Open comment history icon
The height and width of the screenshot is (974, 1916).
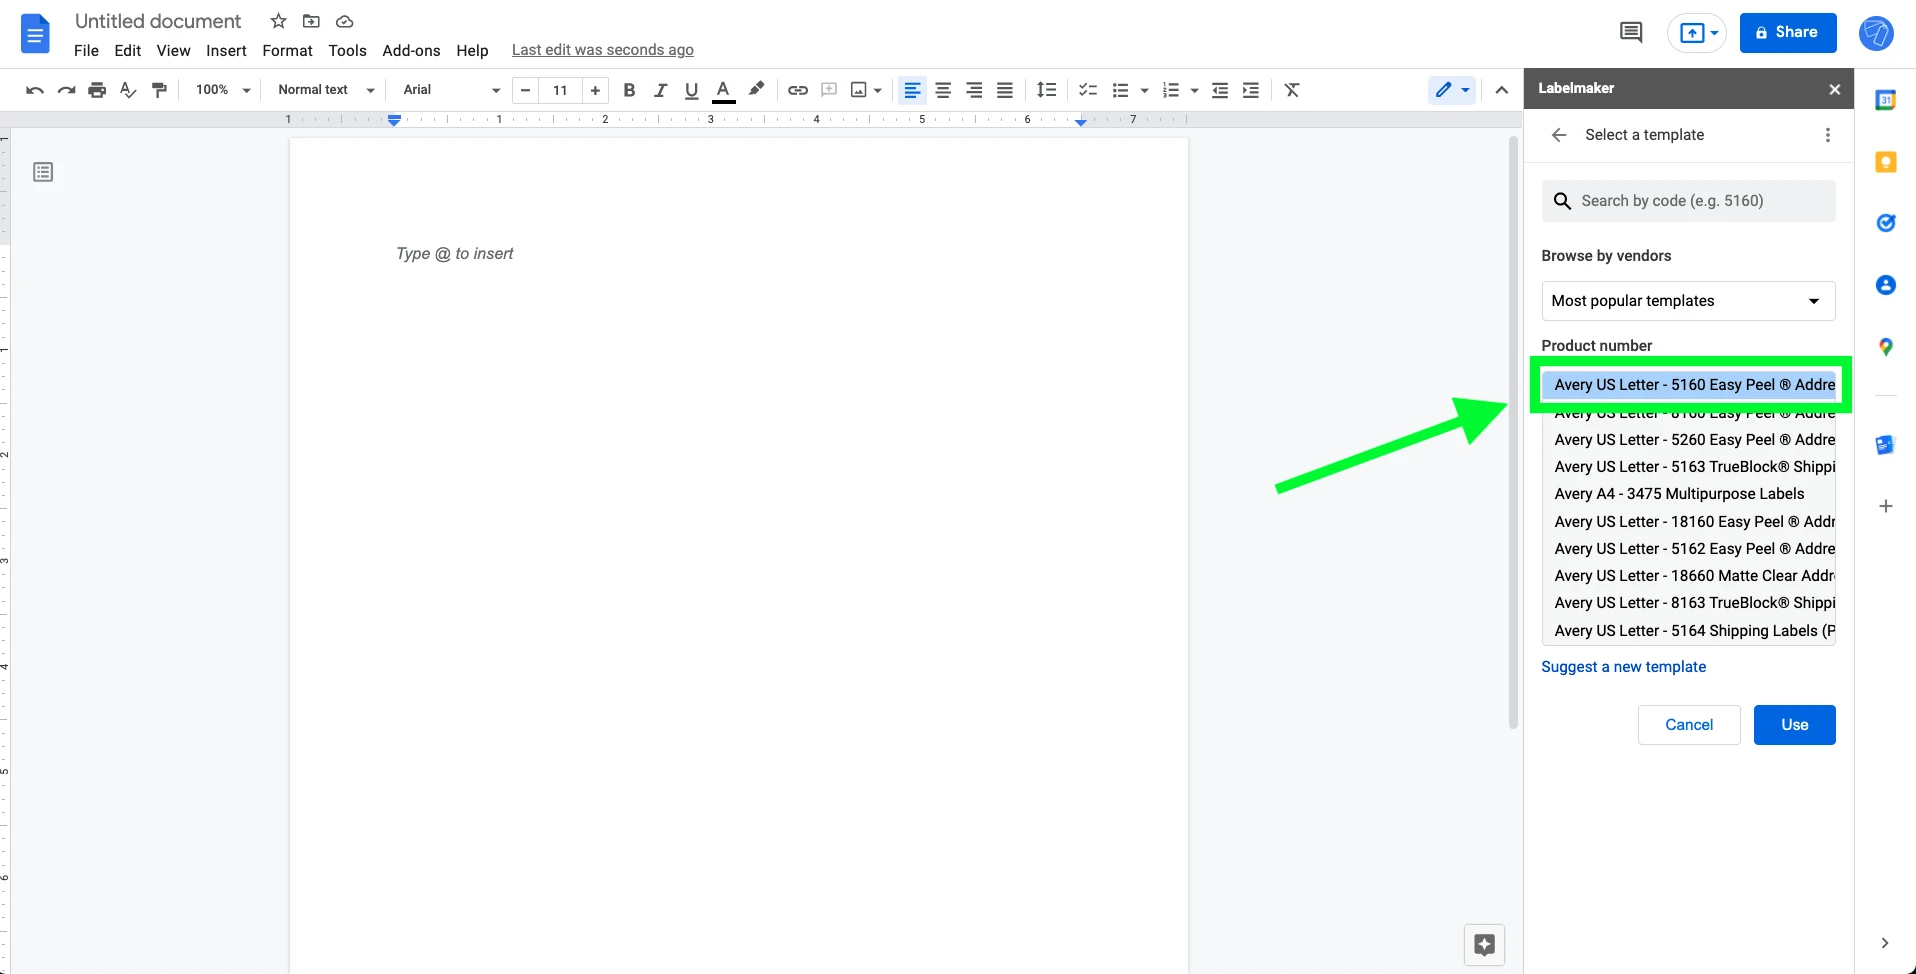[x=1631, y=32]
